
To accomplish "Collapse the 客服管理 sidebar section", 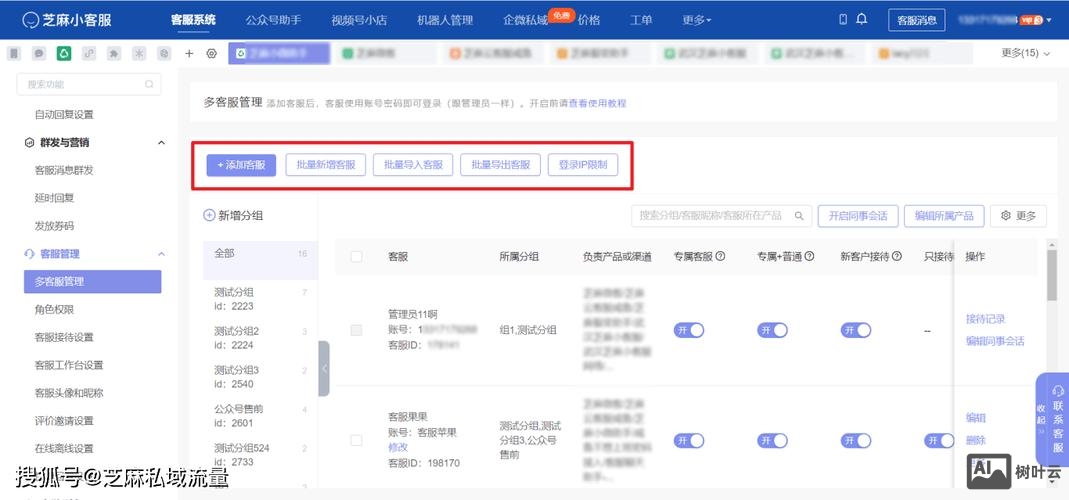I will point(162,254).
